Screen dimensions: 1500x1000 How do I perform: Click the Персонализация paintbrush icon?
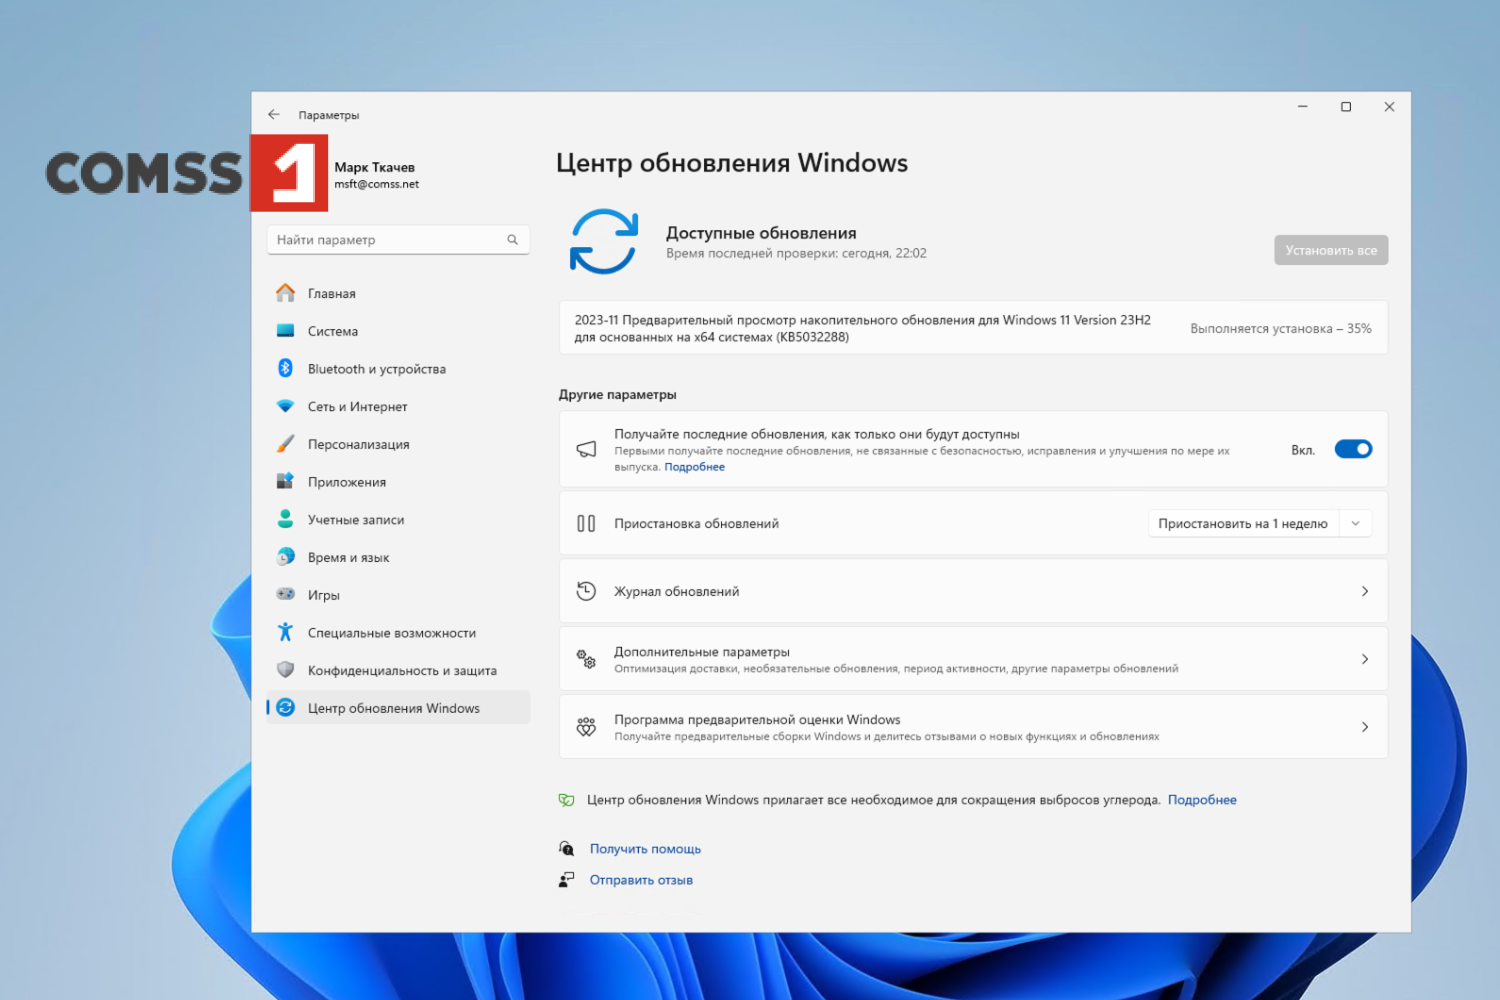[x=285, y=444]
